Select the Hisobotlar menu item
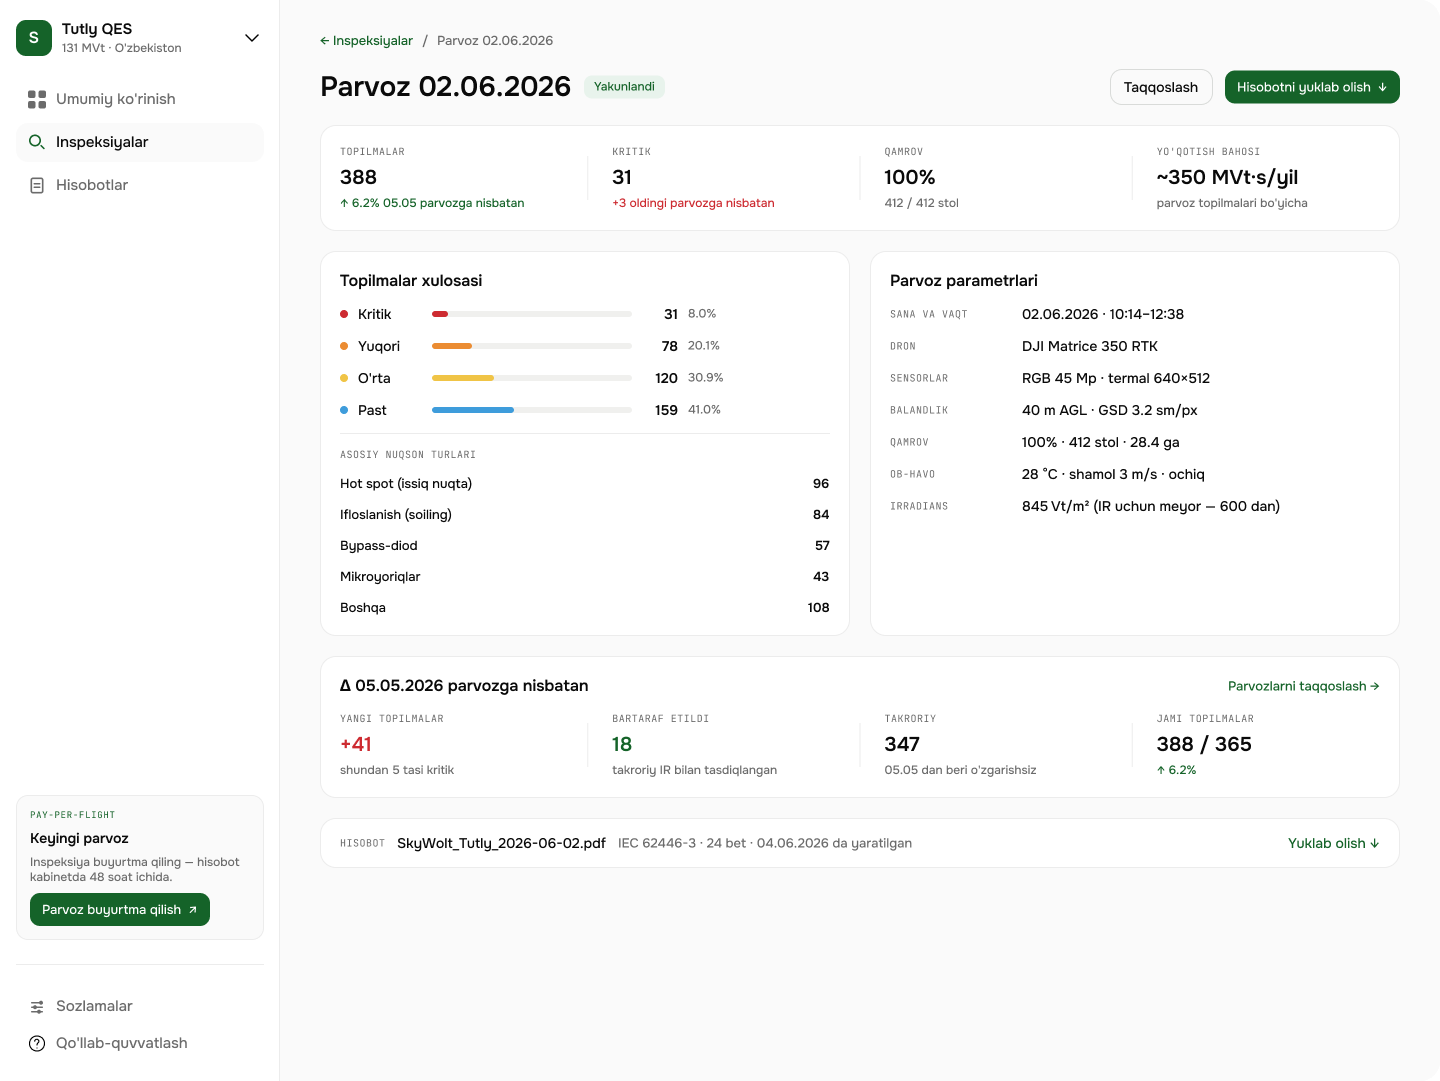Screen dimensions: 1440x1081 click(x=140, y=185)
